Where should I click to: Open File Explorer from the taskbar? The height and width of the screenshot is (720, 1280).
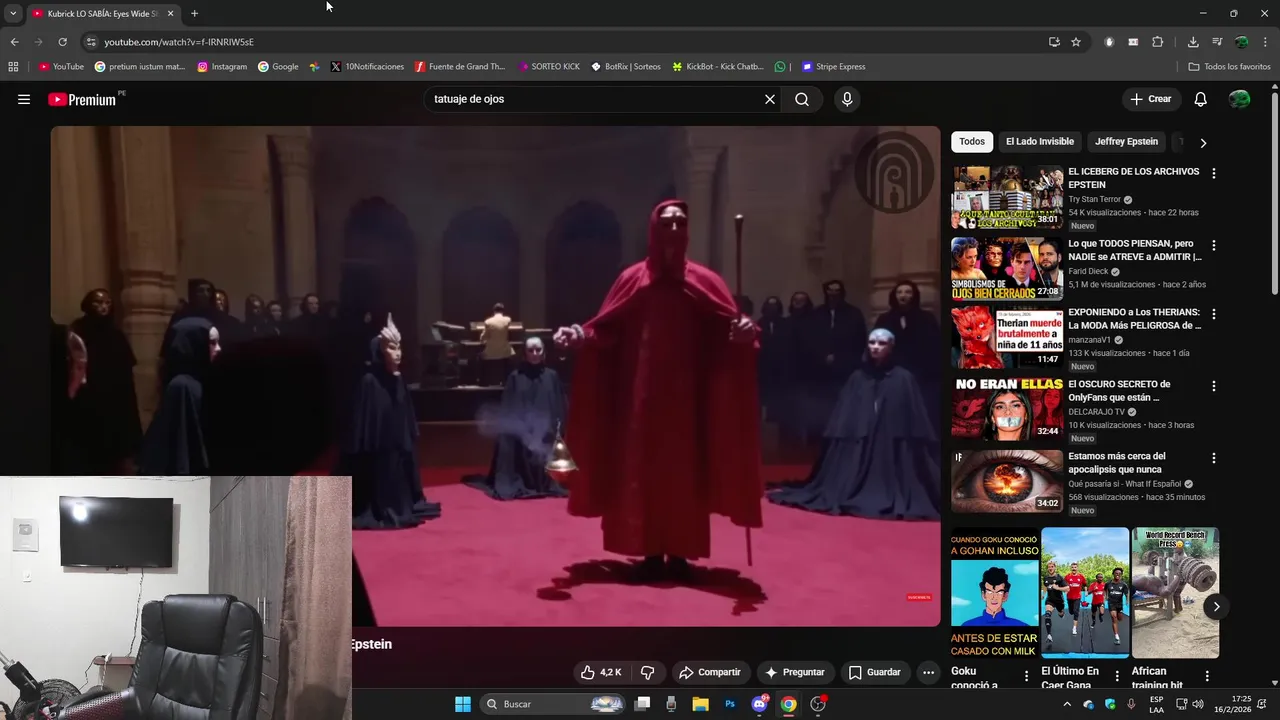tap(700, 704)
